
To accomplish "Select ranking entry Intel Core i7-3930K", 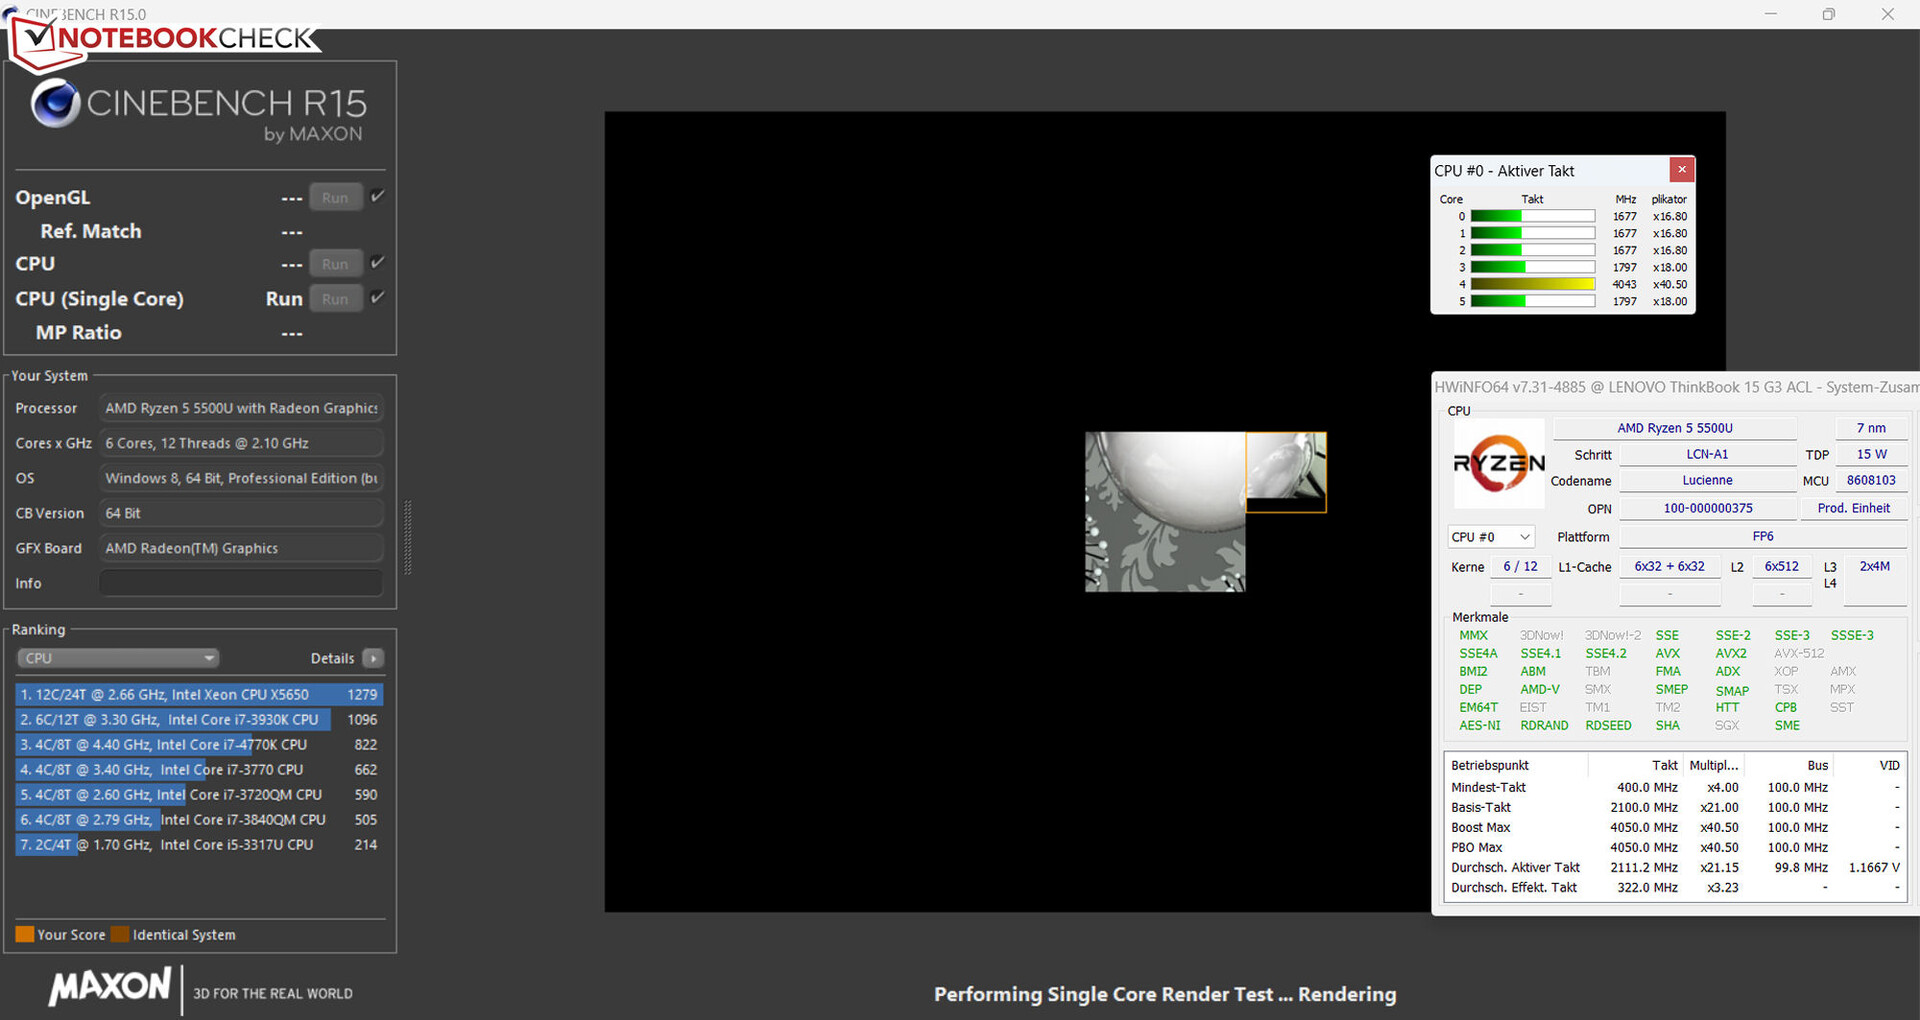I will pos(199,719).
